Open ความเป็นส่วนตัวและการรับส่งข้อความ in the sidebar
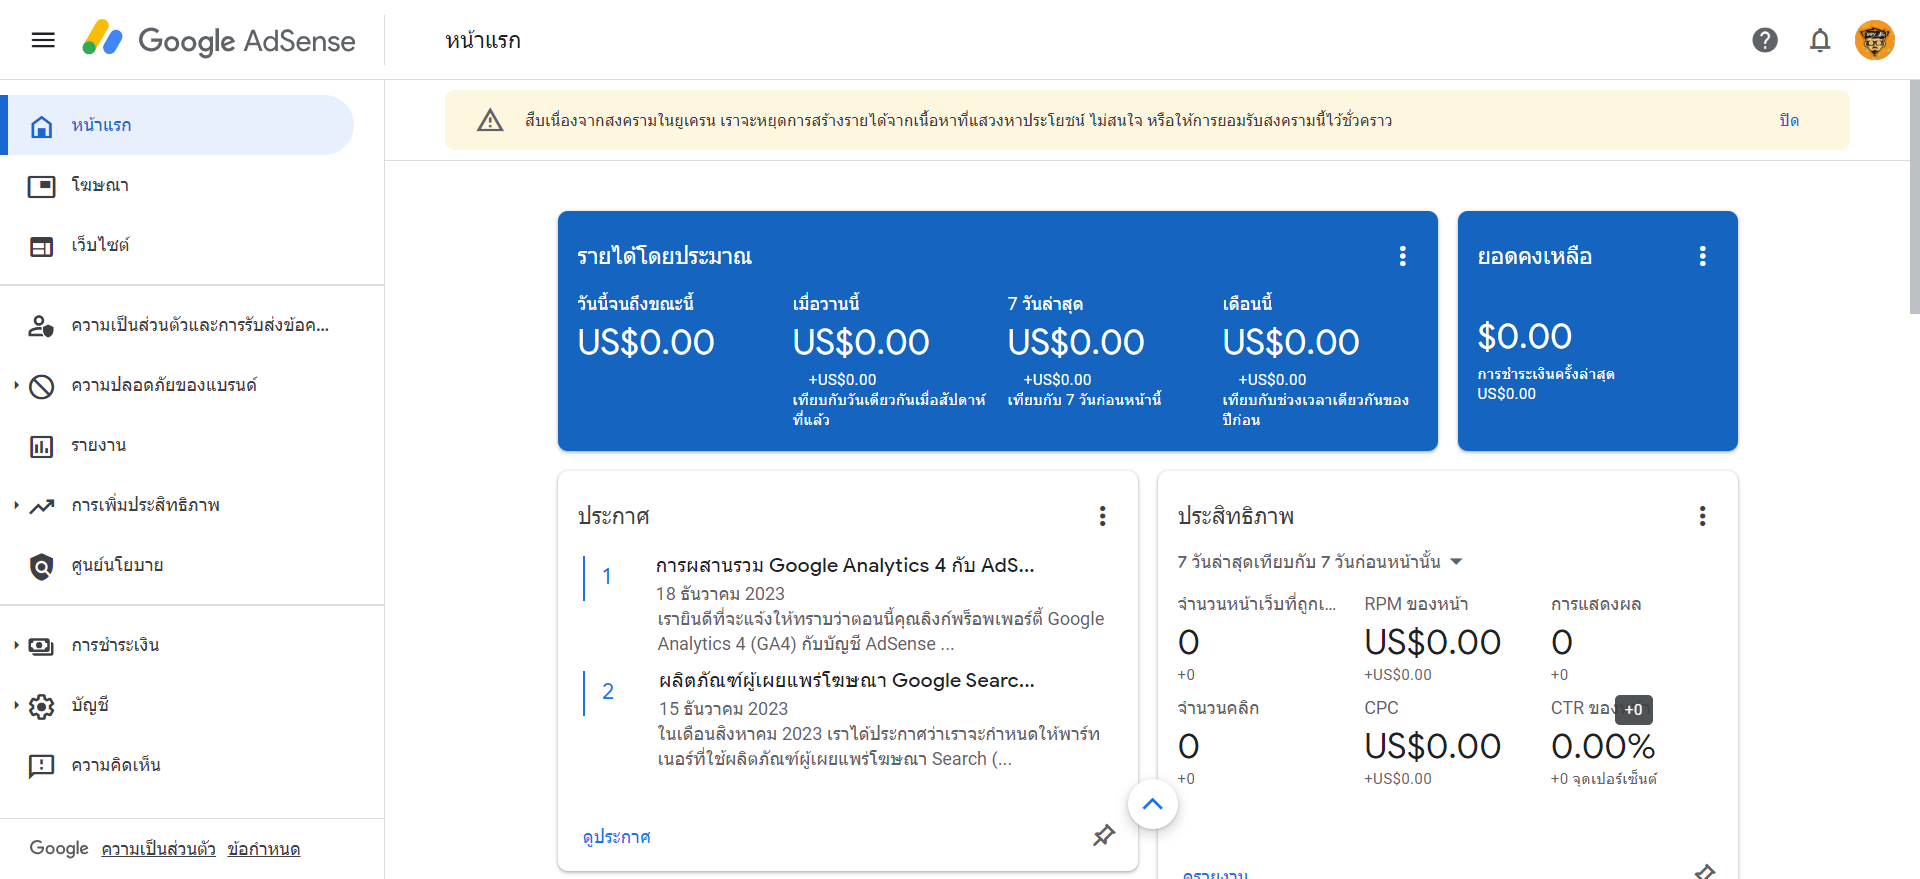Screen dimensions: 1920x879 (177, 325)
